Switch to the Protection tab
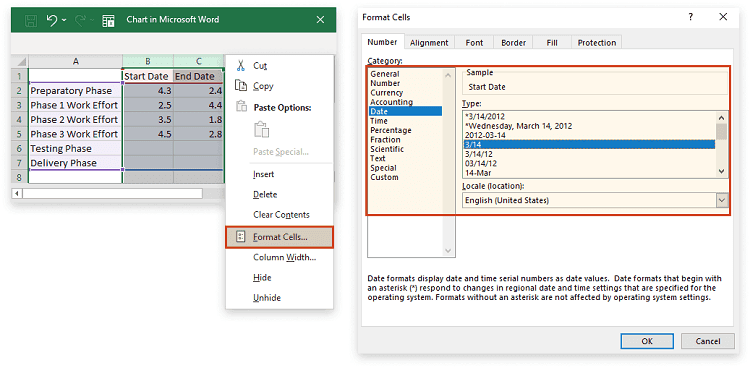The width and height of the screenshot is (750, 368). click(x=596, y=43)
